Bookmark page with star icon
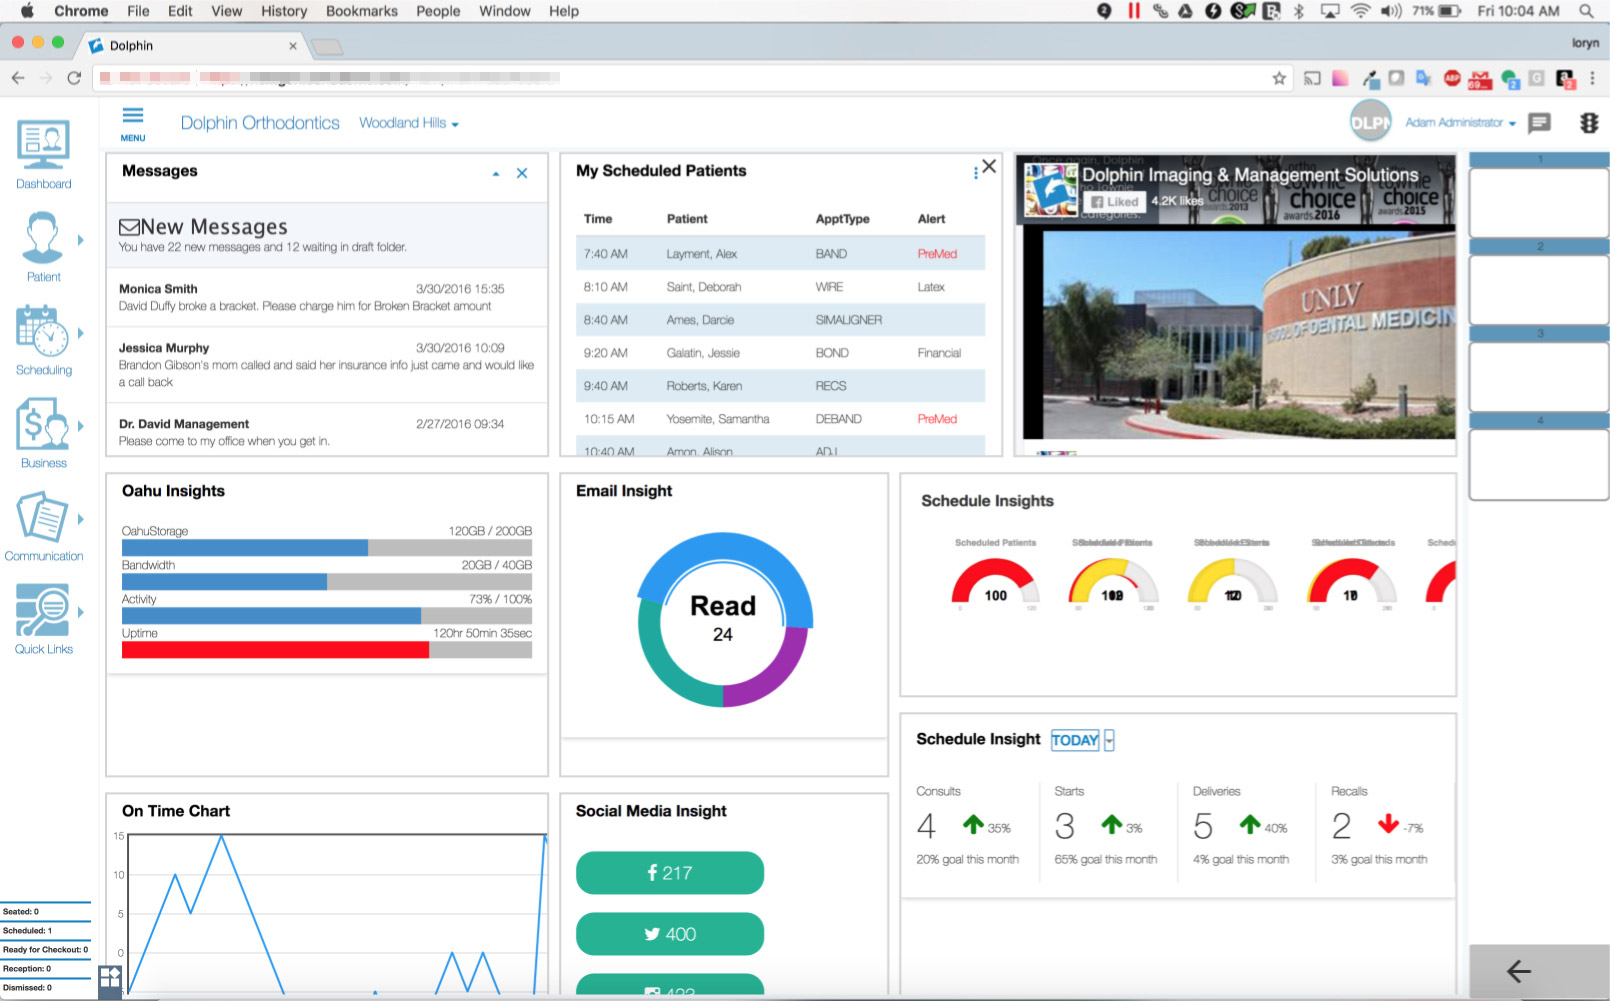 click(x=1279, y=78)
